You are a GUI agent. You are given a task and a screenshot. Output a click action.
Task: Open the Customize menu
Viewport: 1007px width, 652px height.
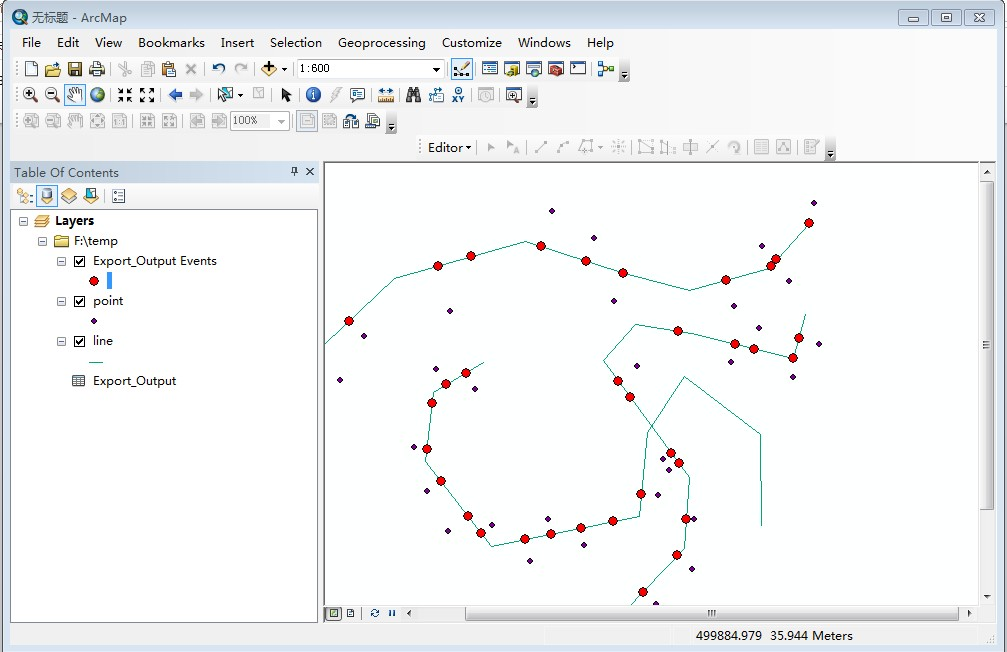[x=471, y=42]
